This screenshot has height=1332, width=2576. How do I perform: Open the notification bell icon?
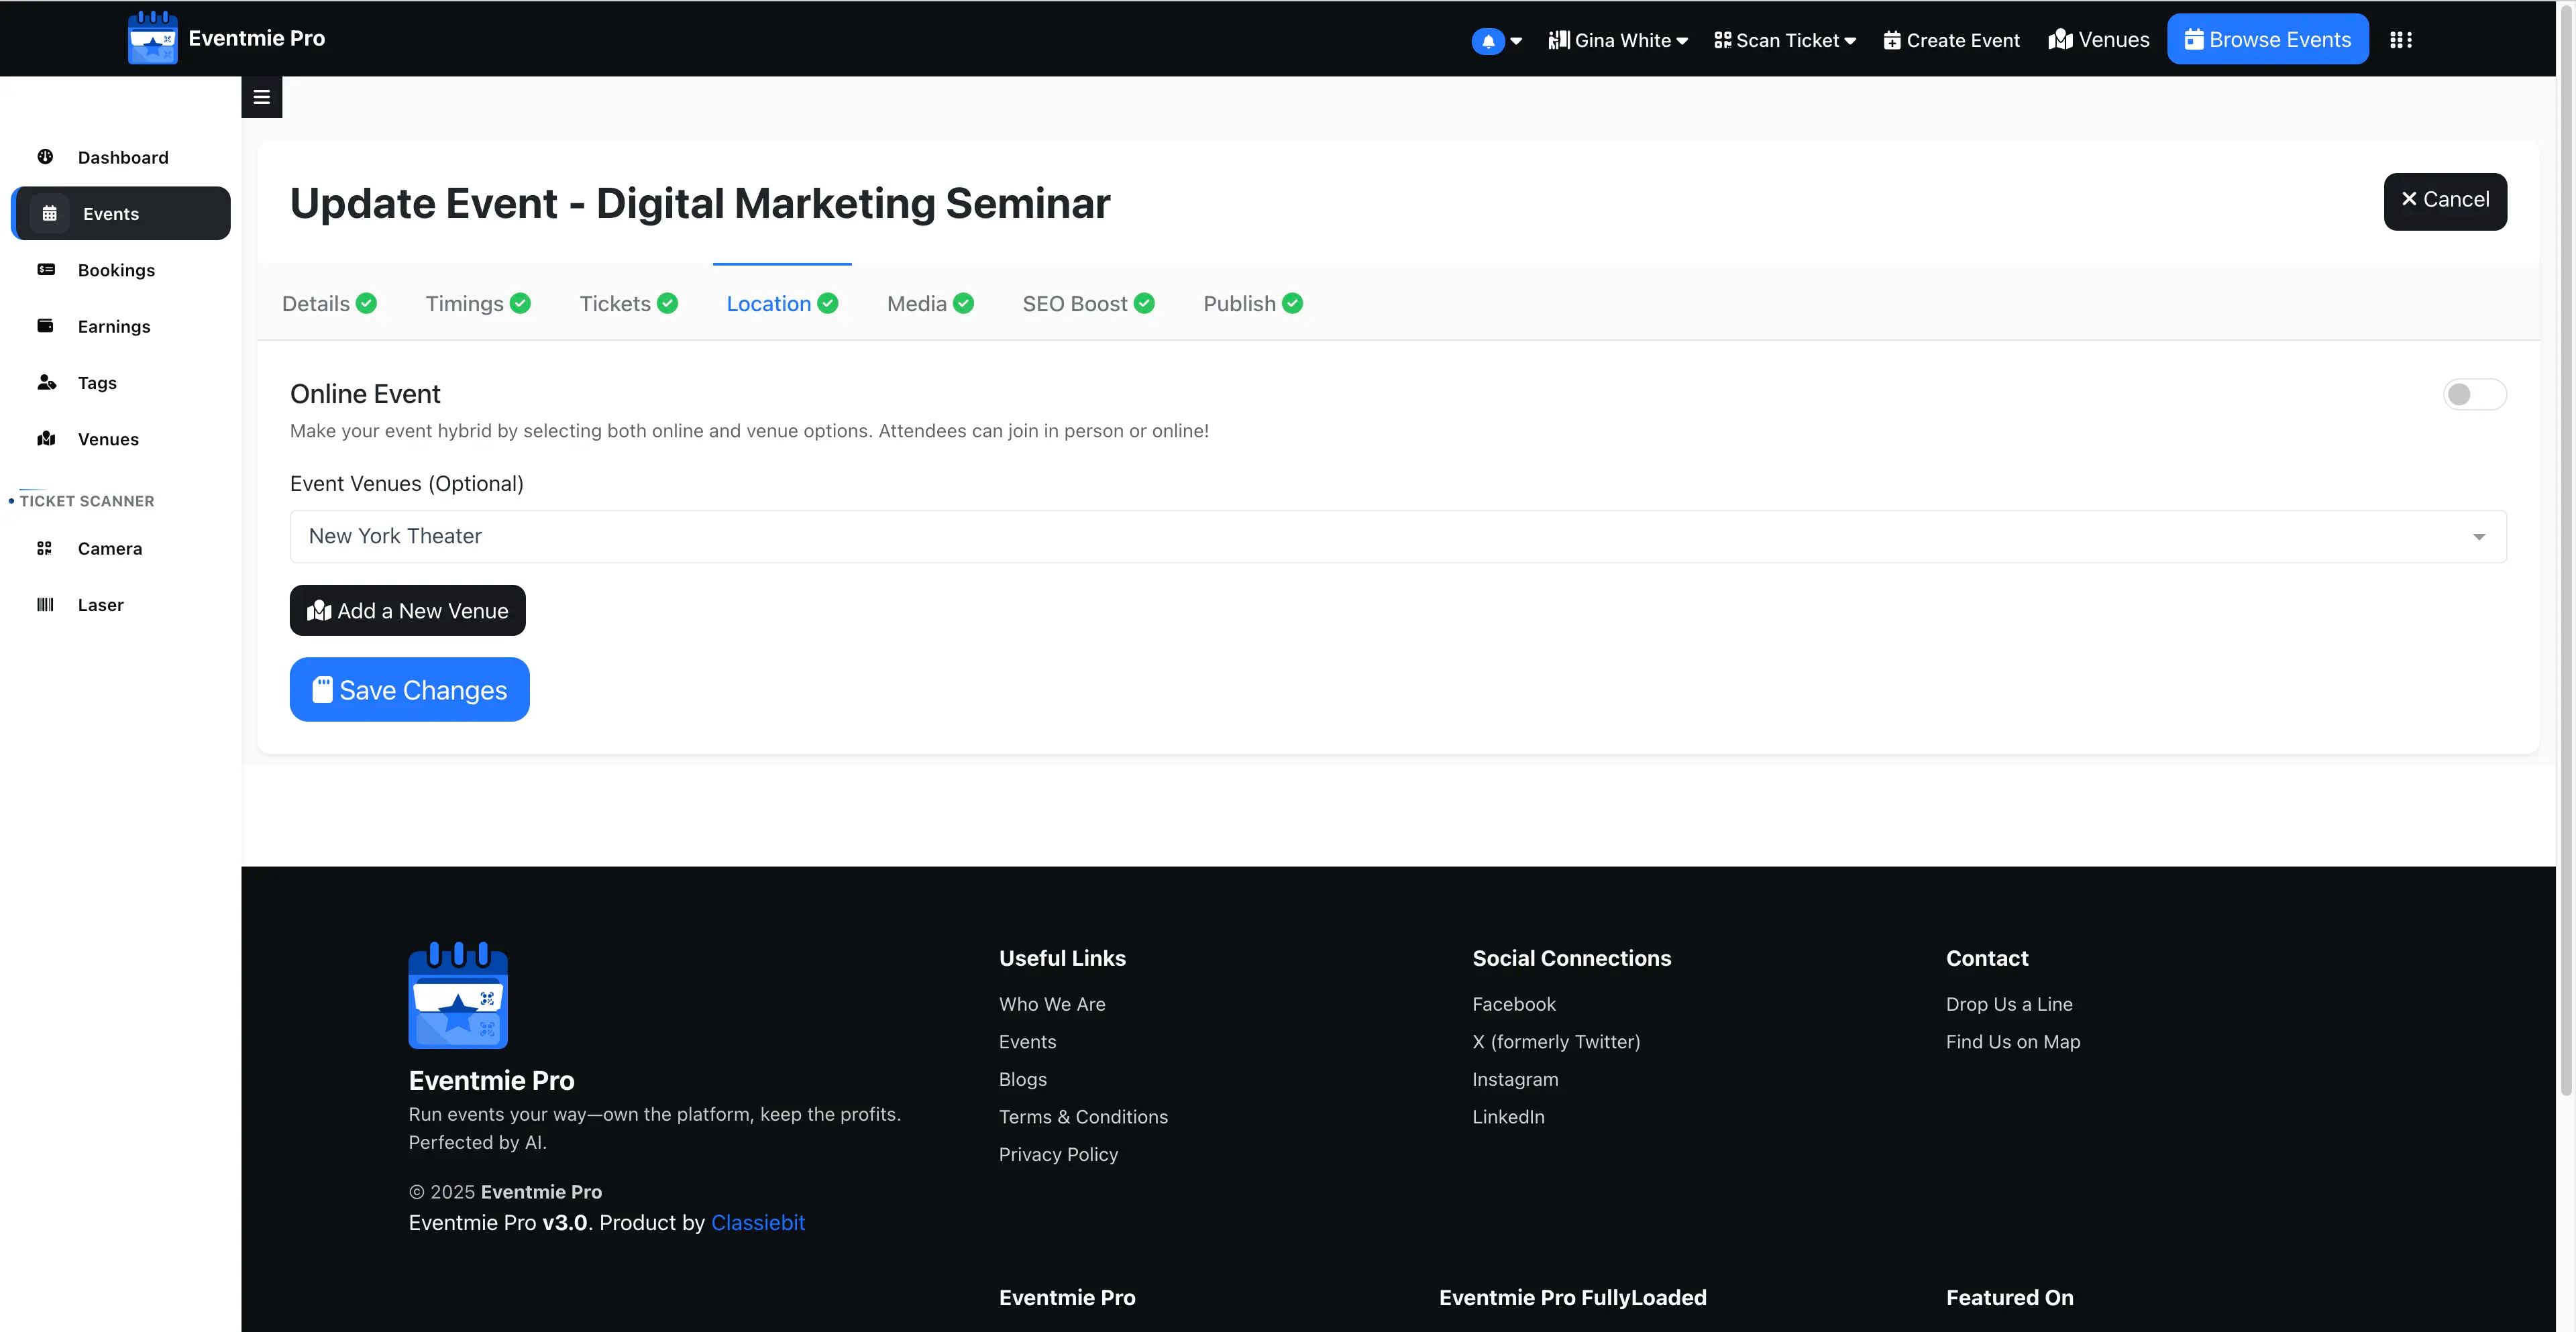1488,41
